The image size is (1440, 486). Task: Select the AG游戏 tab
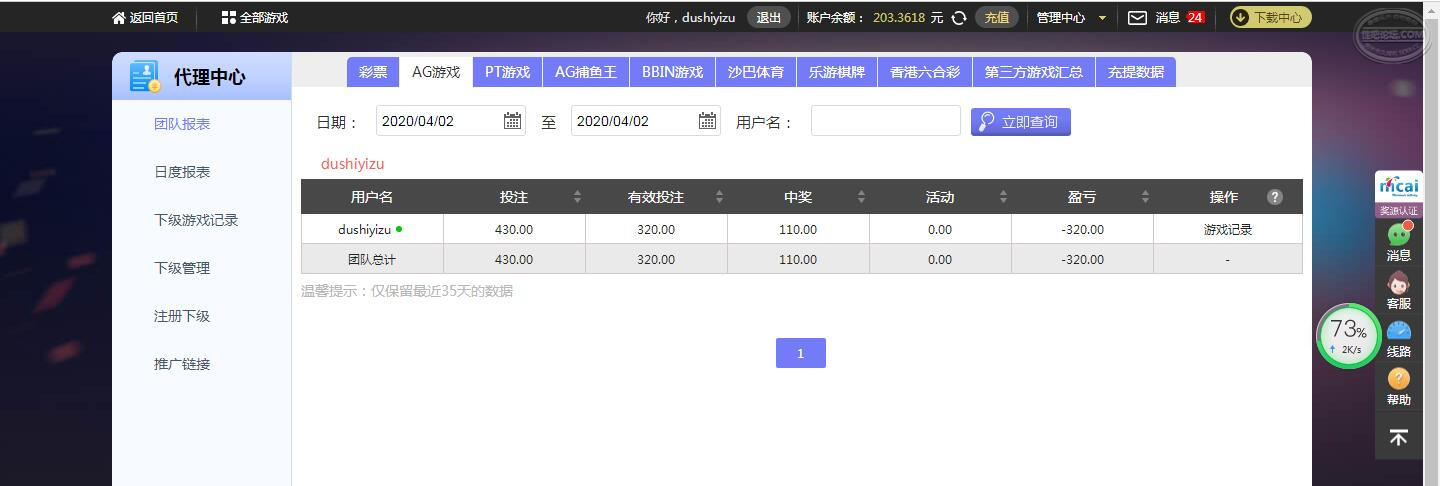436,72
